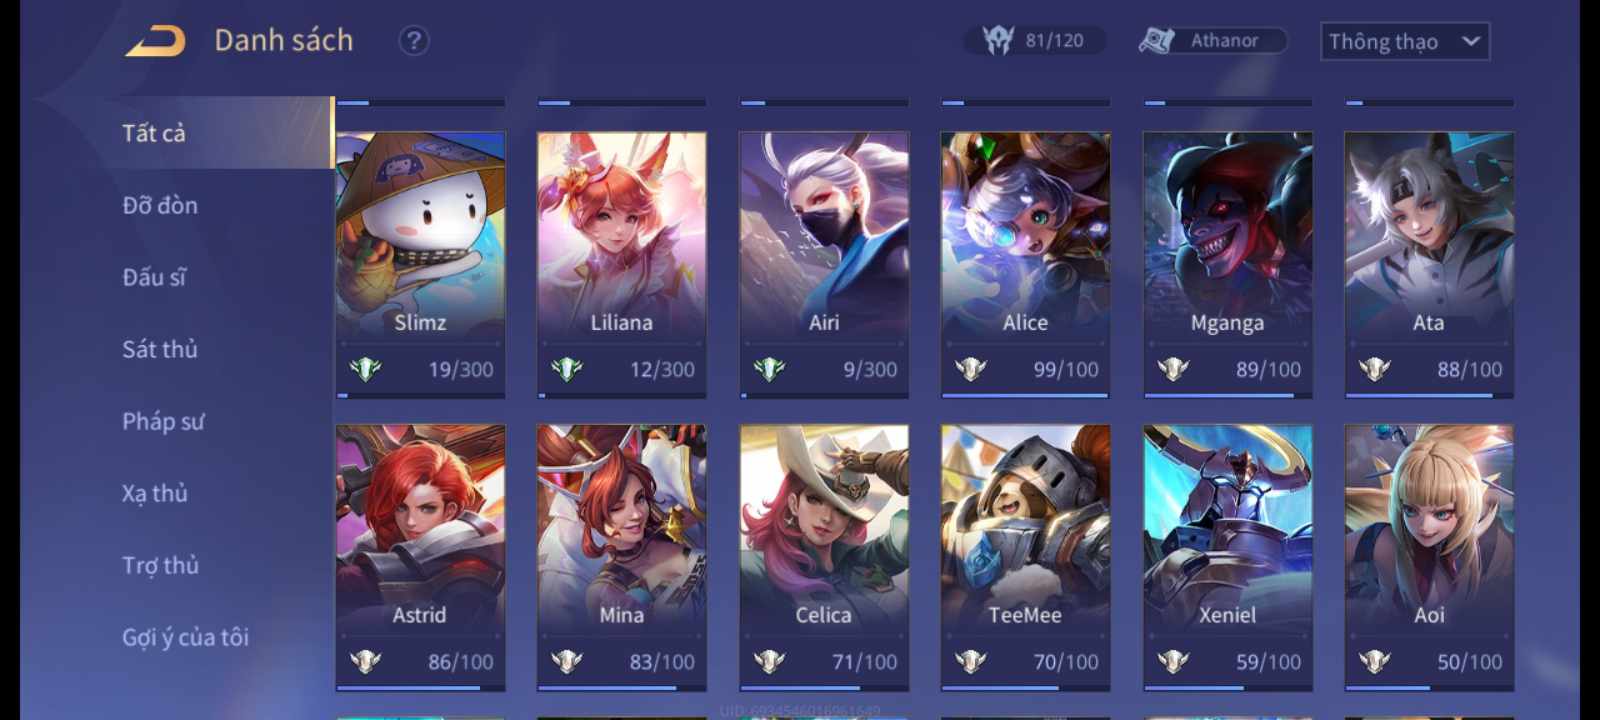Tap Alice's silver mastery emblem icon
Image resolution: width=1600 pixels, height=720 pixels.
point(971,369)
